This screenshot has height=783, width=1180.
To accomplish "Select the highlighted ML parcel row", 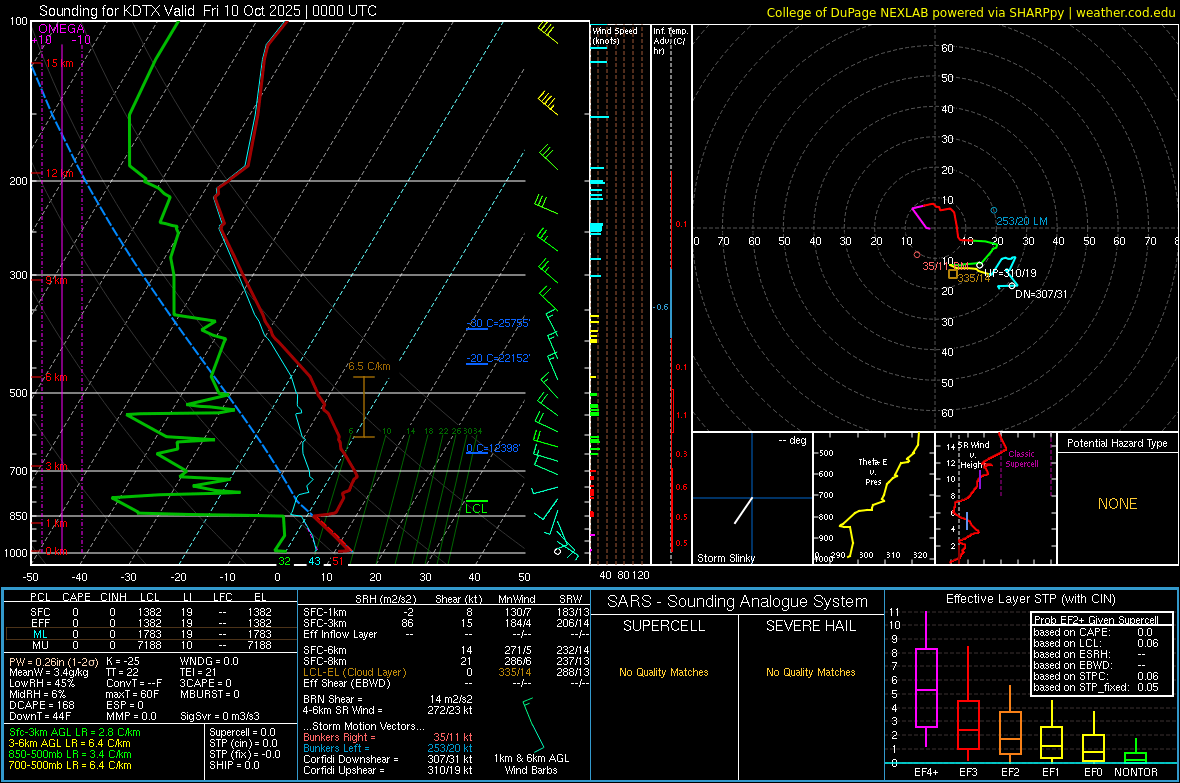I will click(x=151, y=634).
